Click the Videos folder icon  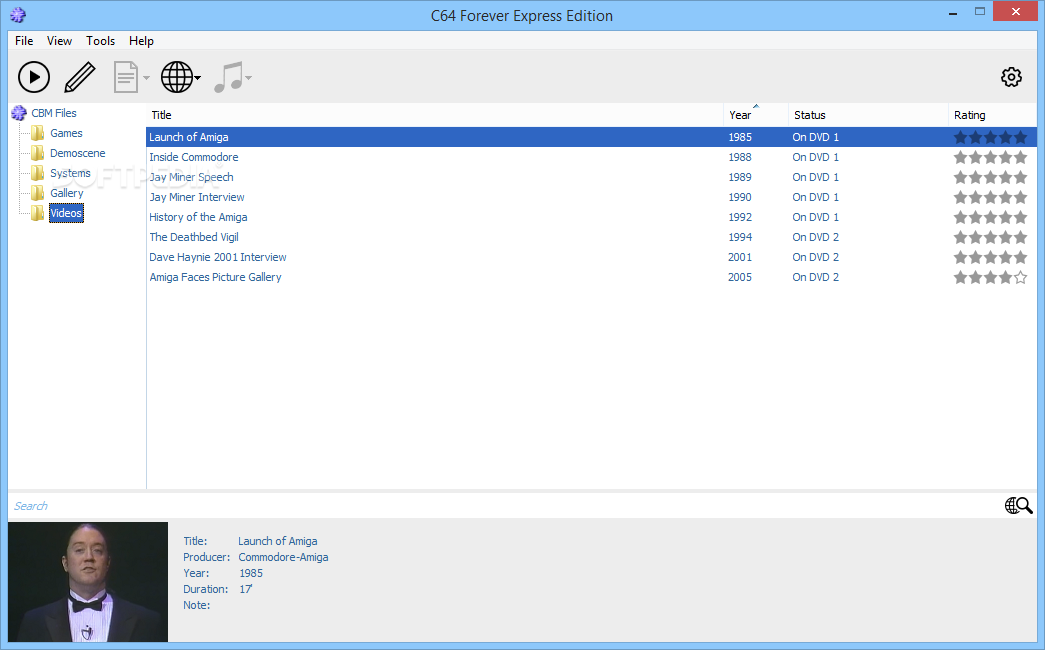point(38,213)
